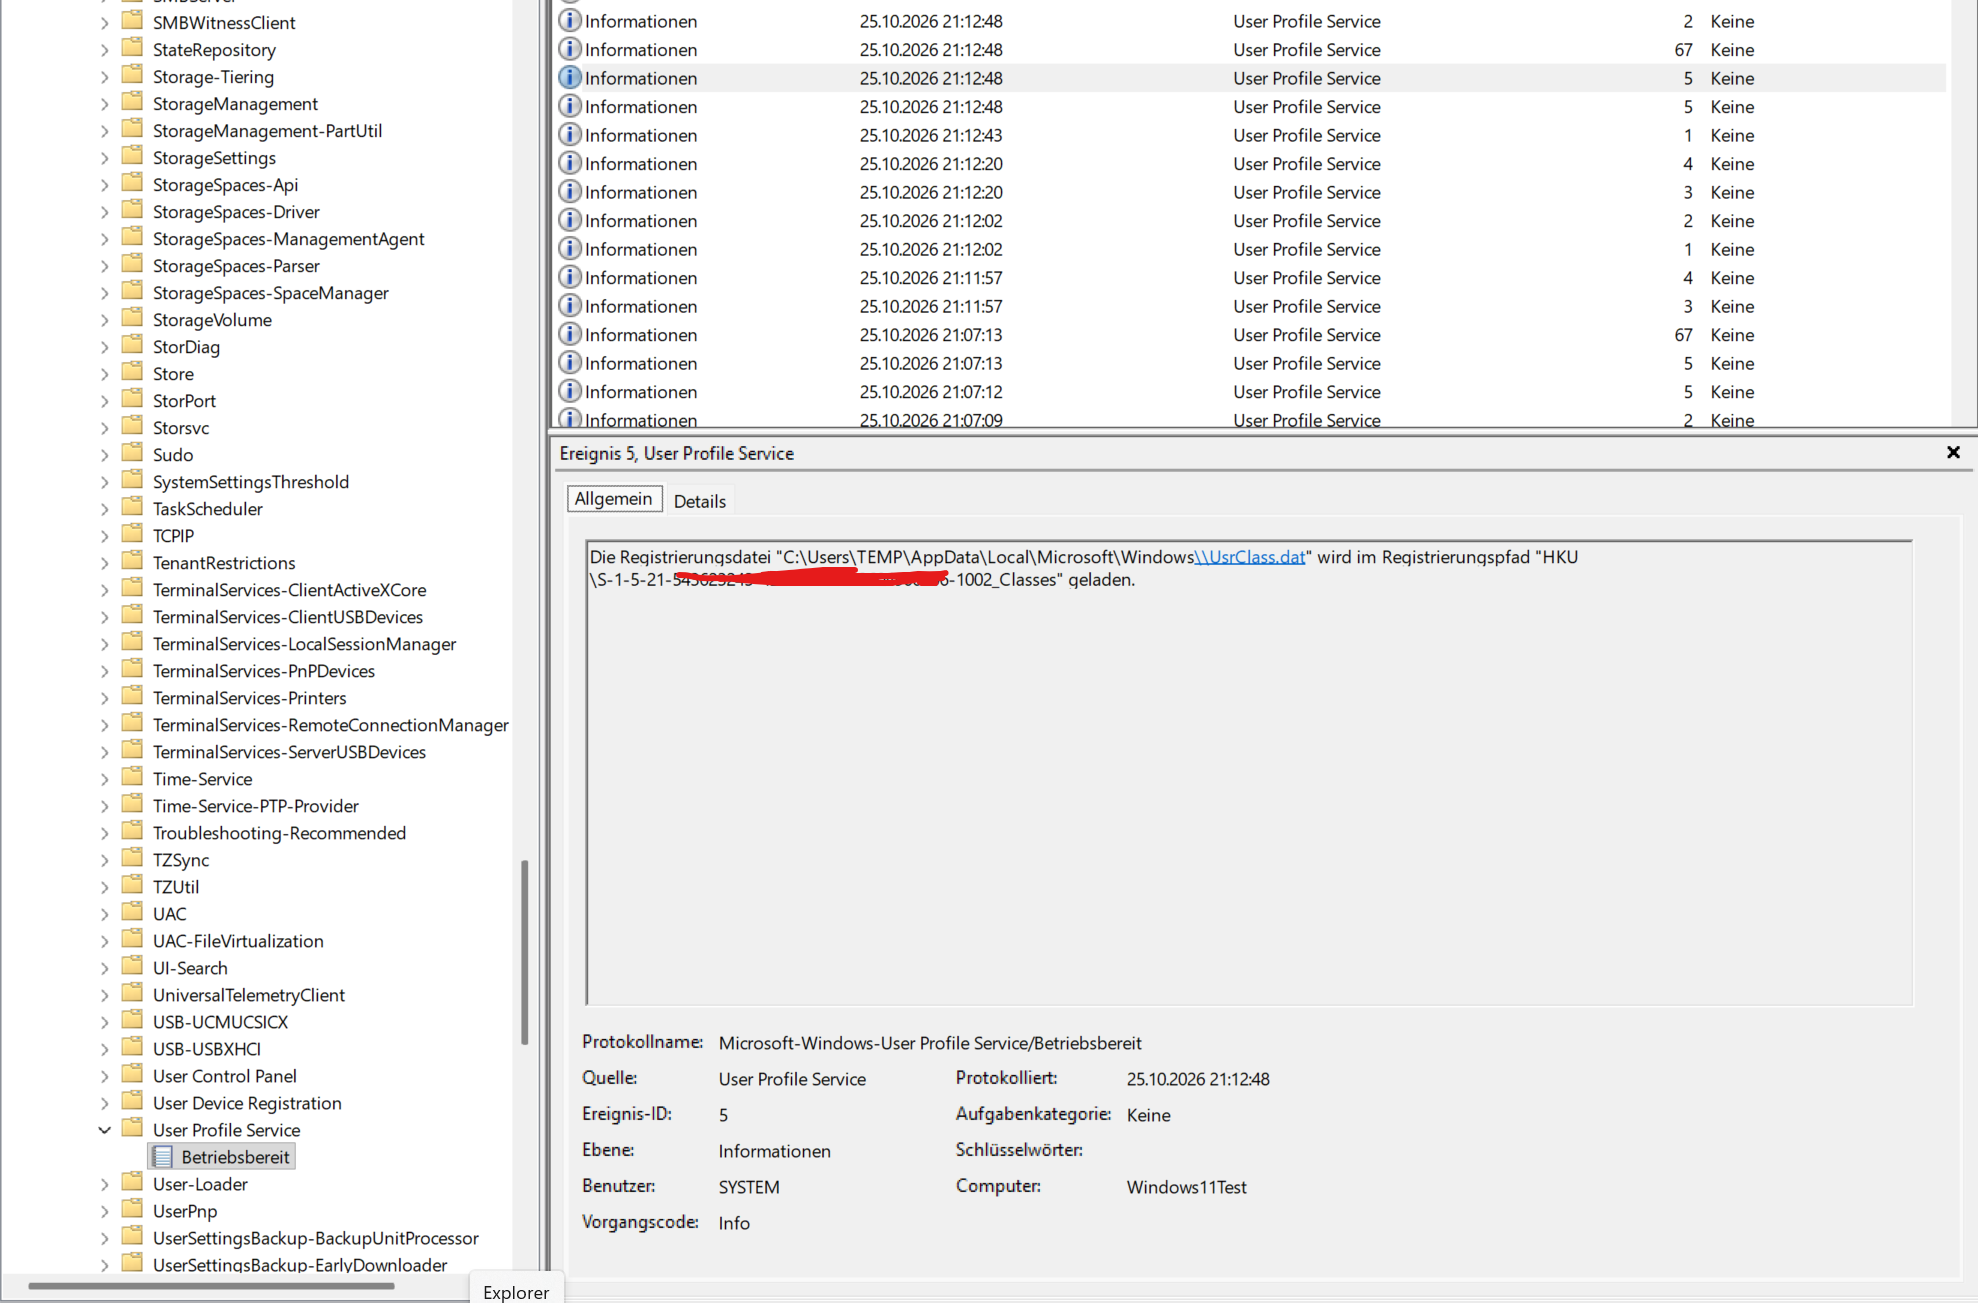Click the USB-USBXHCI folder icon
The height and width of the screenshot is (1303, 1978).
tap(132, 1048)
